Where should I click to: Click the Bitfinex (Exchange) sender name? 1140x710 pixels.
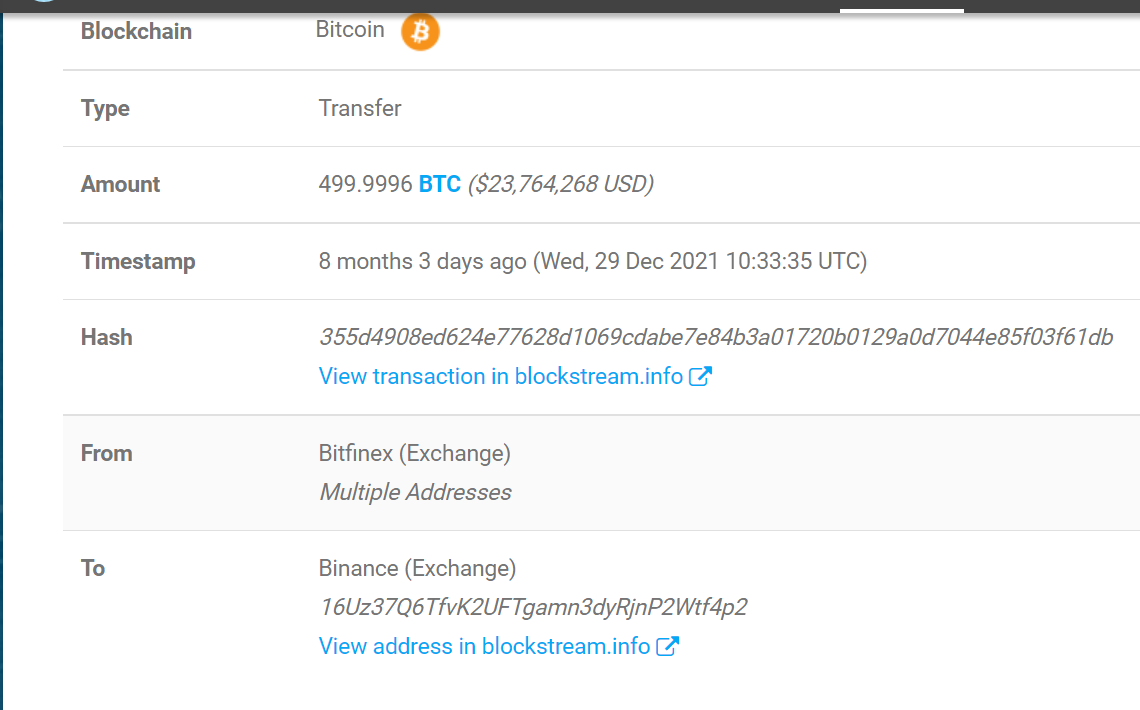click(414, 453)
